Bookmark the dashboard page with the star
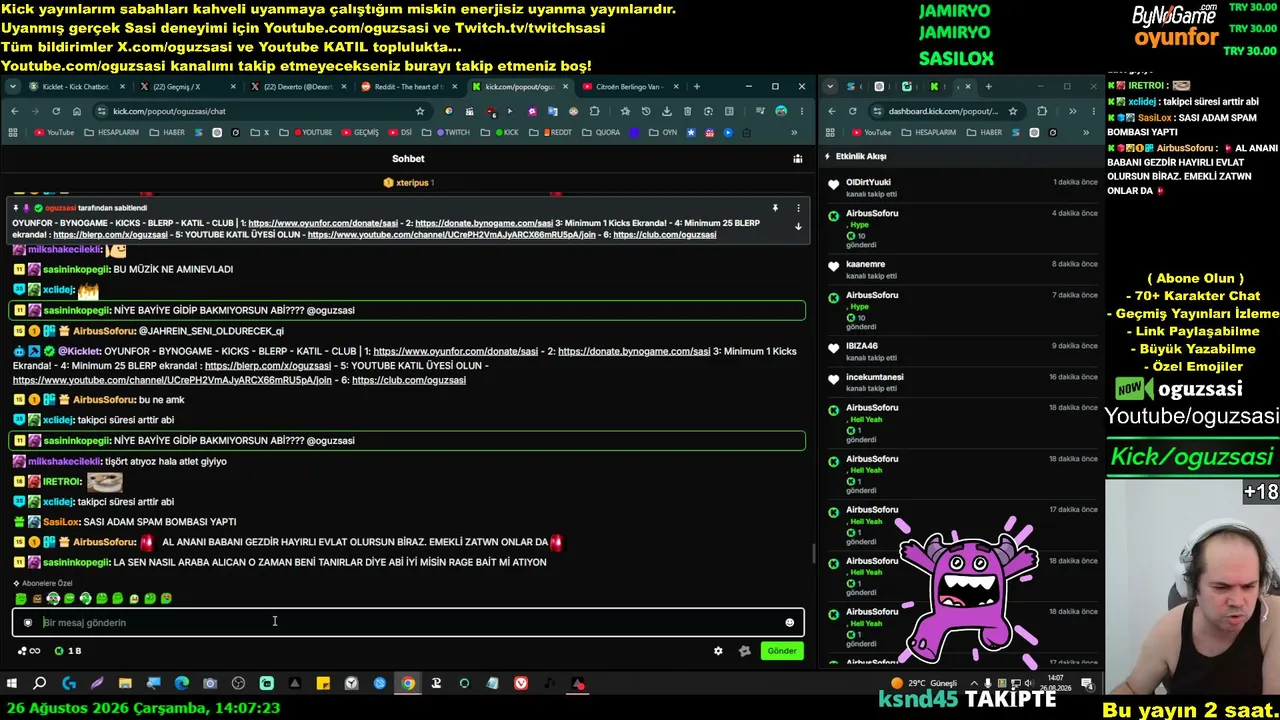The height and width of the screenshot is (720, 1280). click(x=1013, y=111)
